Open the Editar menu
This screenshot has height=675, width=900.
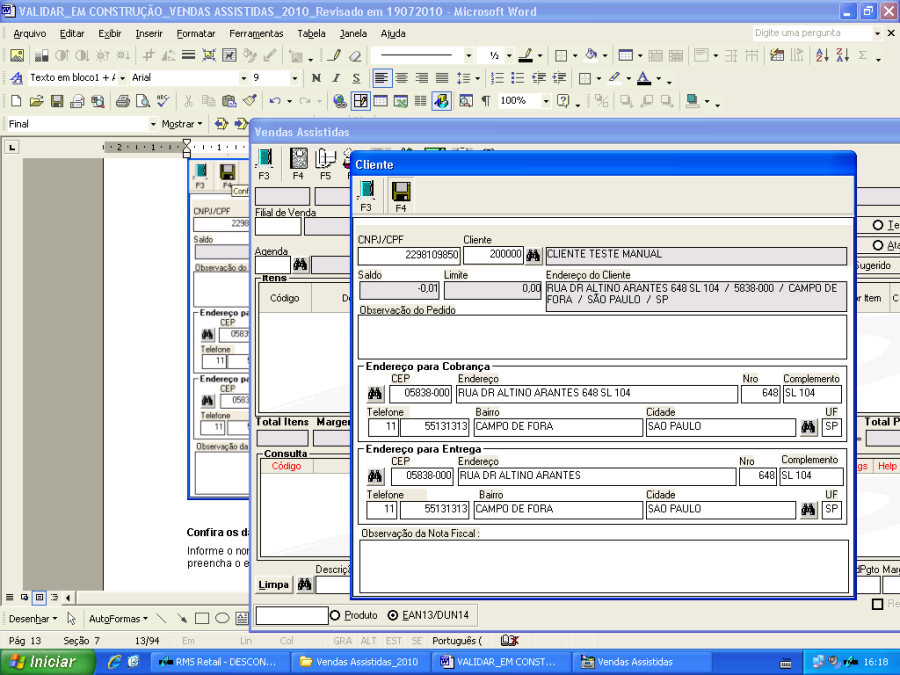72,34
